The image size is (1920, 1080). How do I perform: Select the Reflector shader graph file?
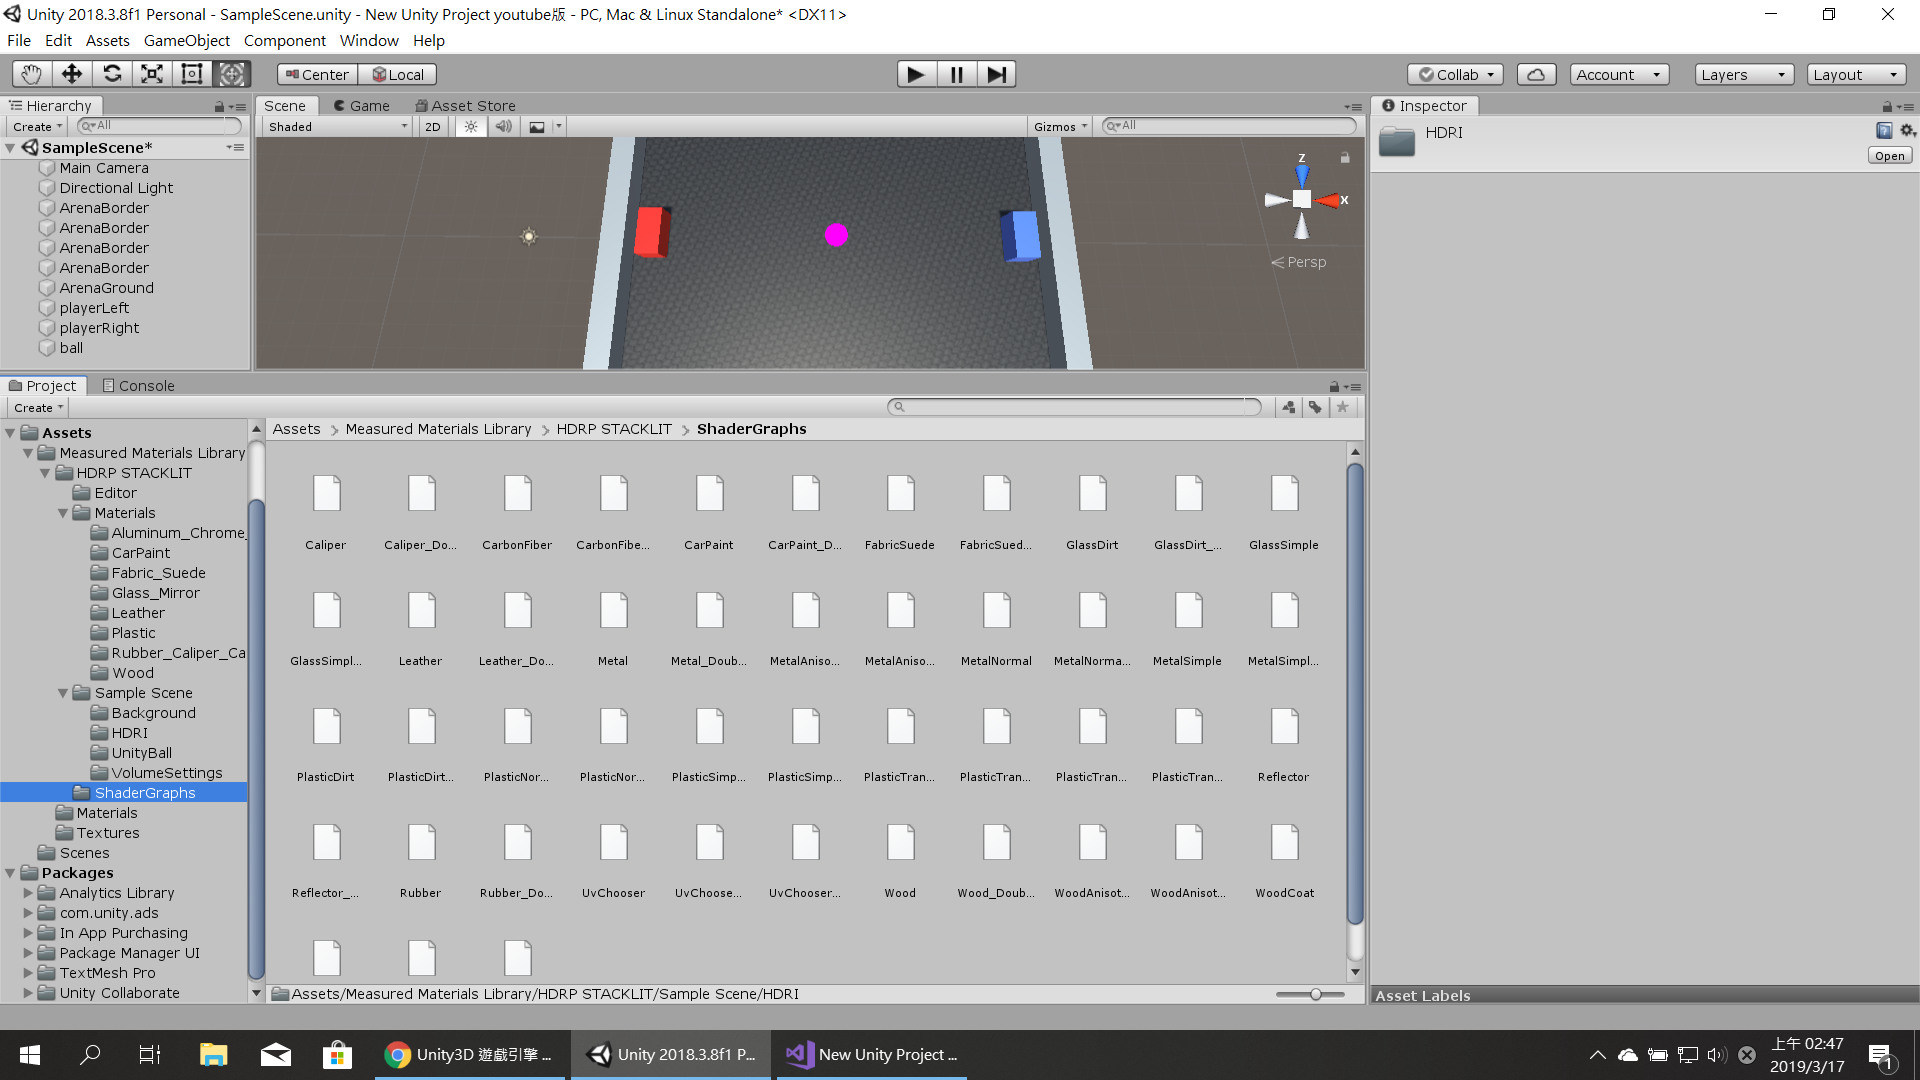pyautogui.click(x=1284, y=744)
